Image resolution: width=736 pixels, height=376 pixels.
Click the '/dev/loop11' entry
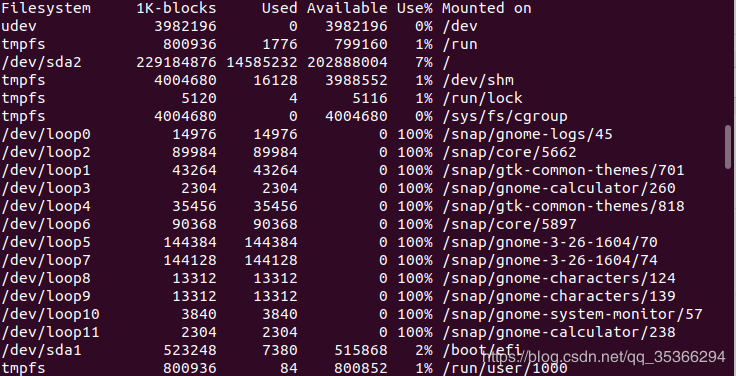click(50, 332)
